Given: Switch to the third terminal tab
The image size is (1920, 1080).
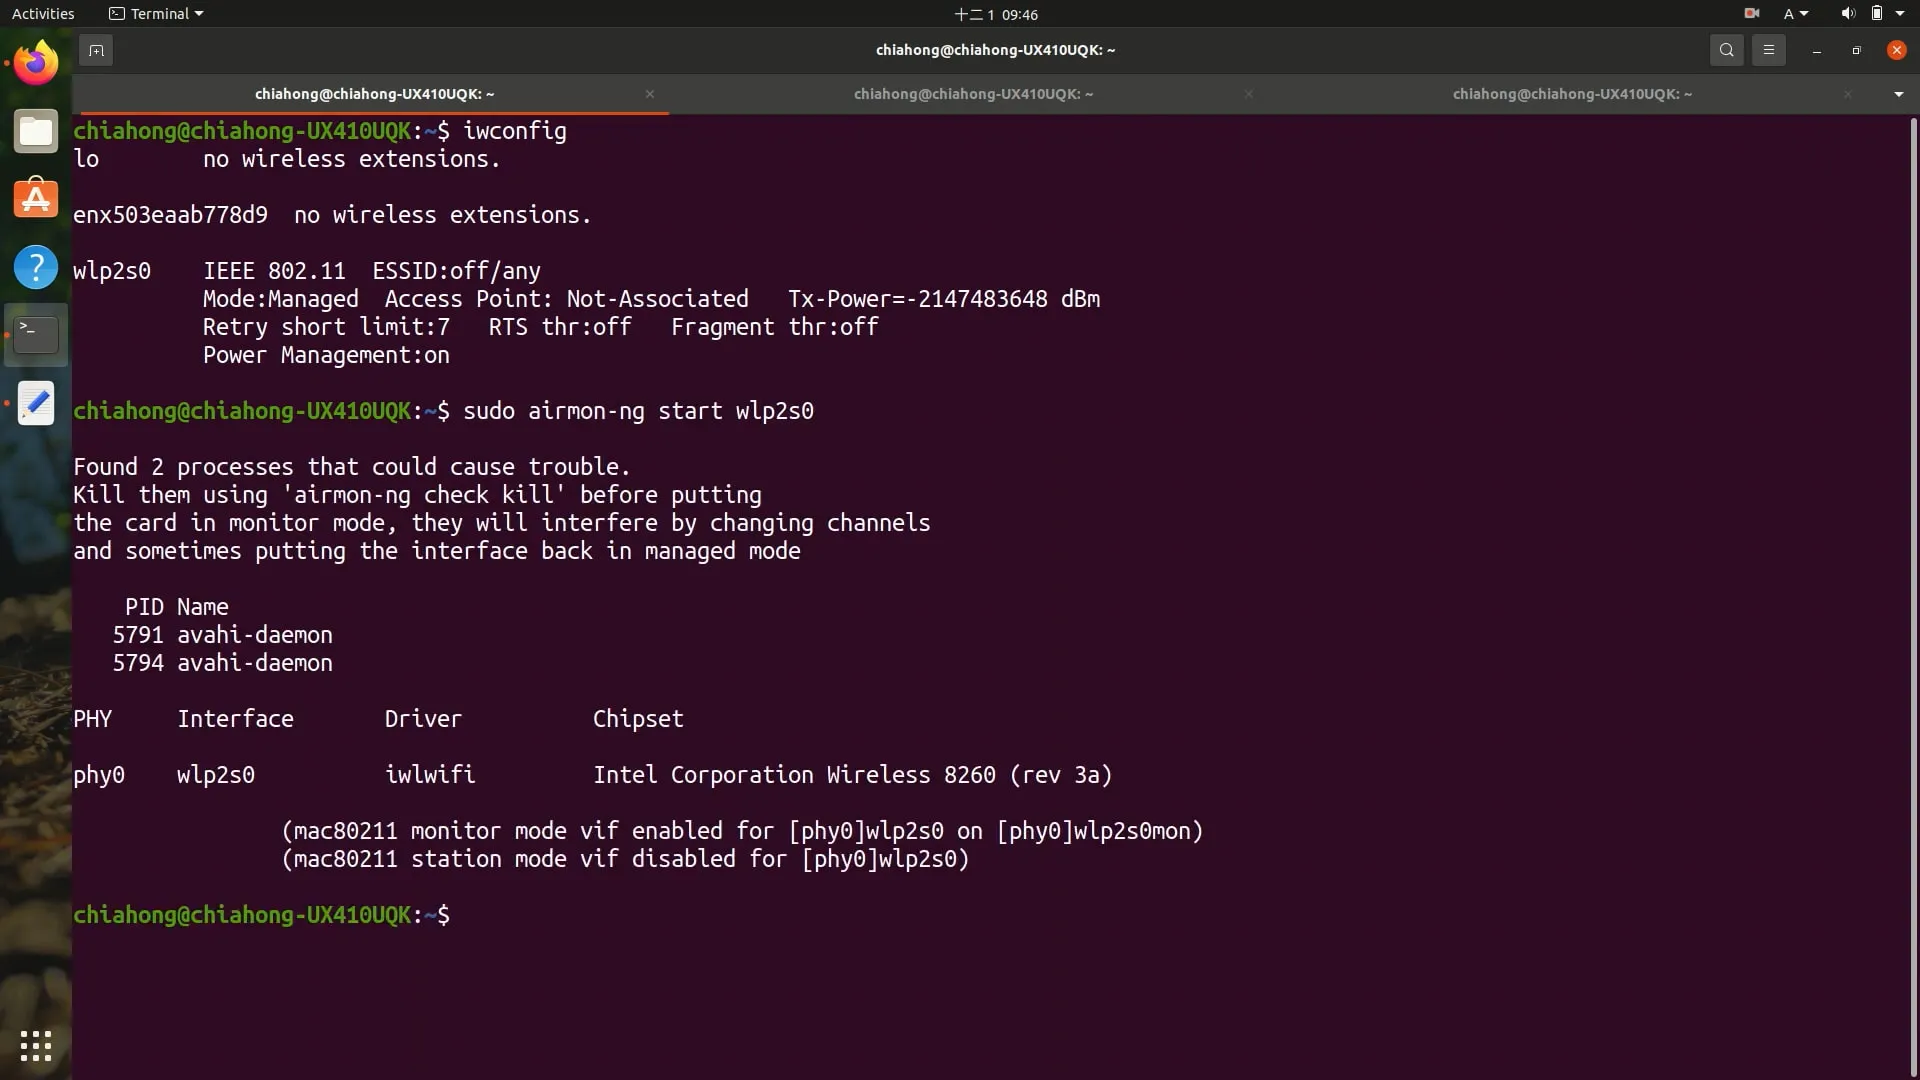Looking at the screenshot, I should (x=1571, y=94).
